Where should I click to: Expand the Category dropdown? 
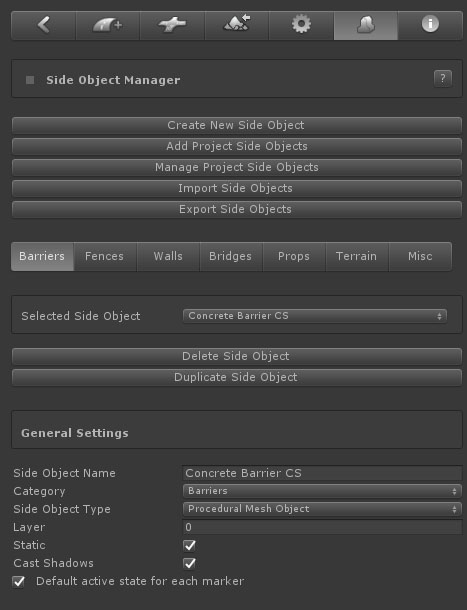322,491
